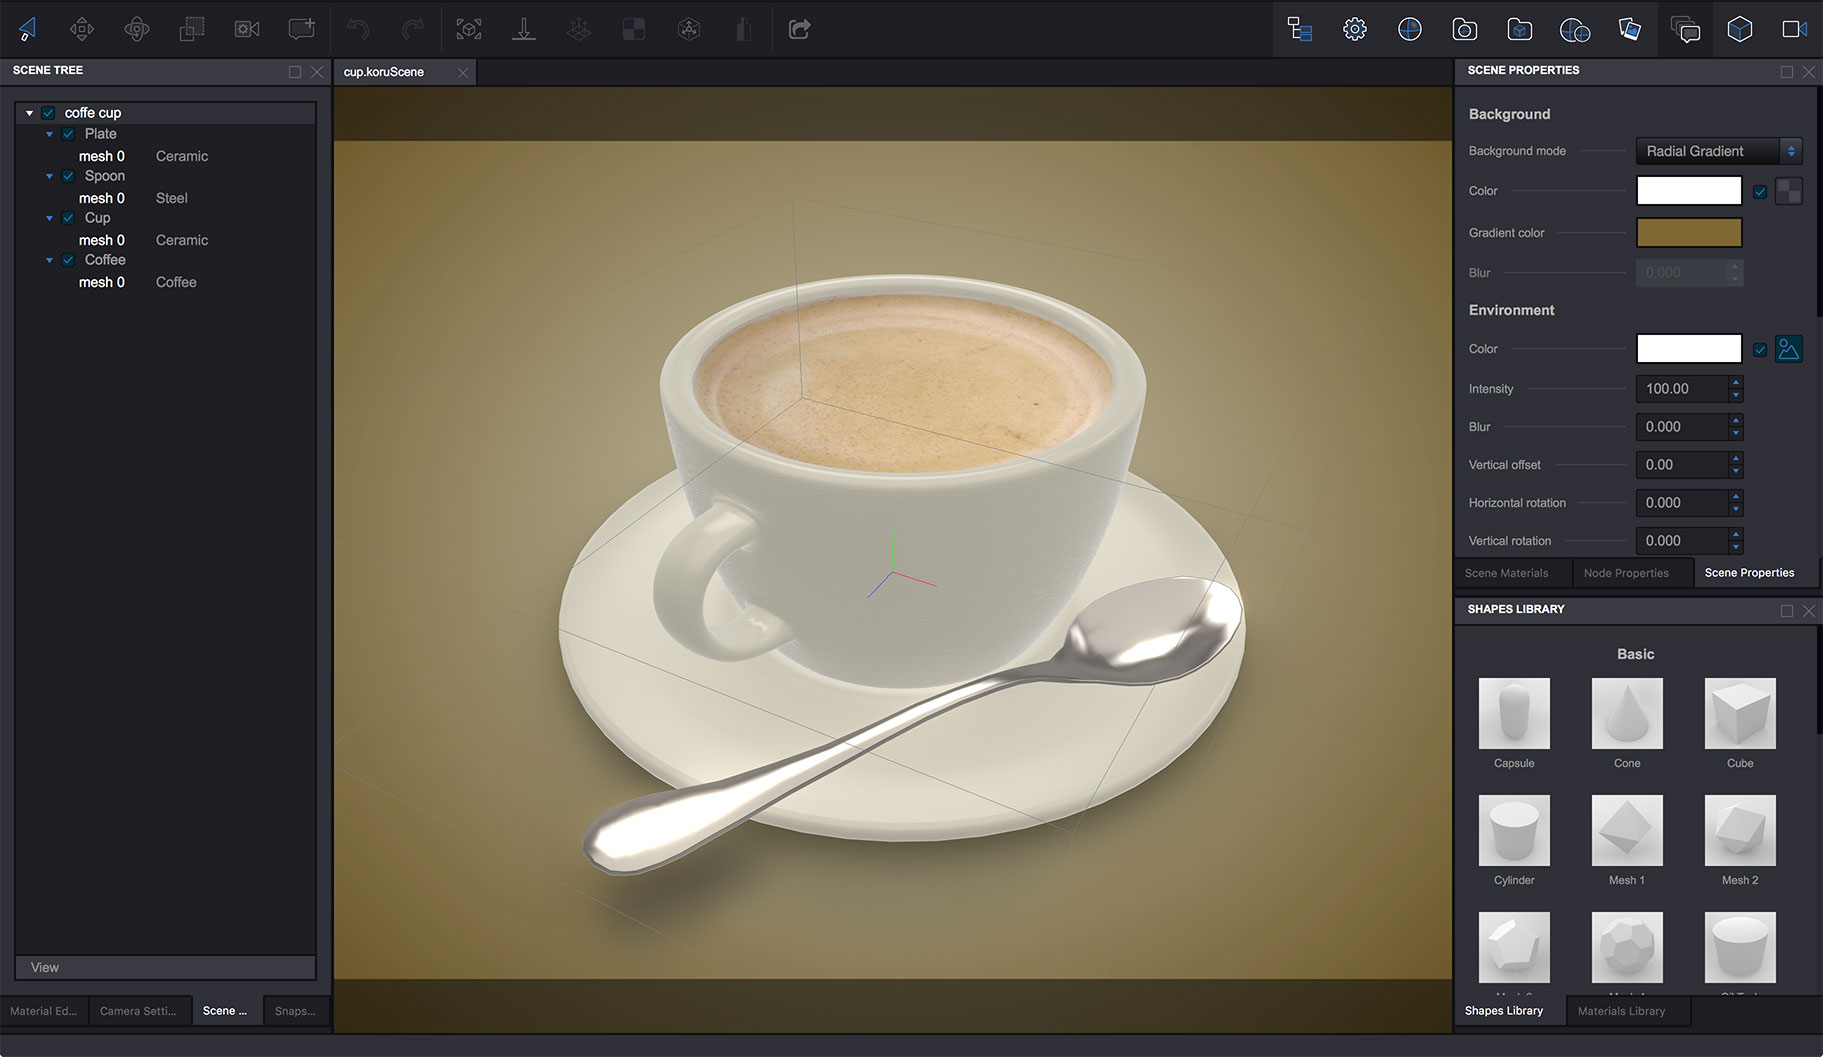The image size is (1823, 1057).
Task: Click the Gradient color swatch
Action: (1688, 232)
